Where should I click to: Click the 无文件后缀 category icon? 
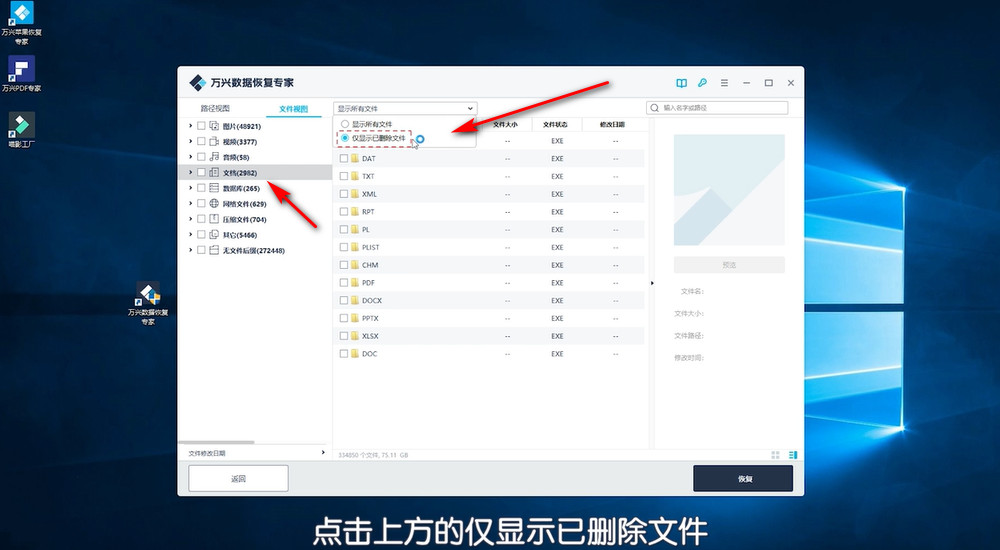pyautogui.click(x=214, y=250)
